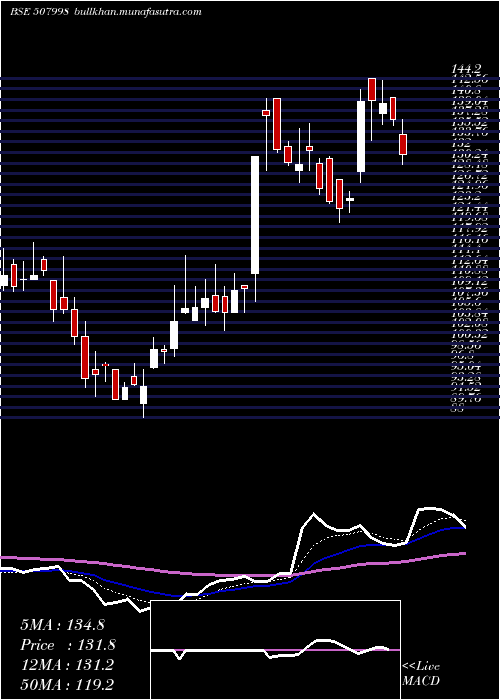
Task: Click the tallest white candlestick
Action: [x=255, y=215]
